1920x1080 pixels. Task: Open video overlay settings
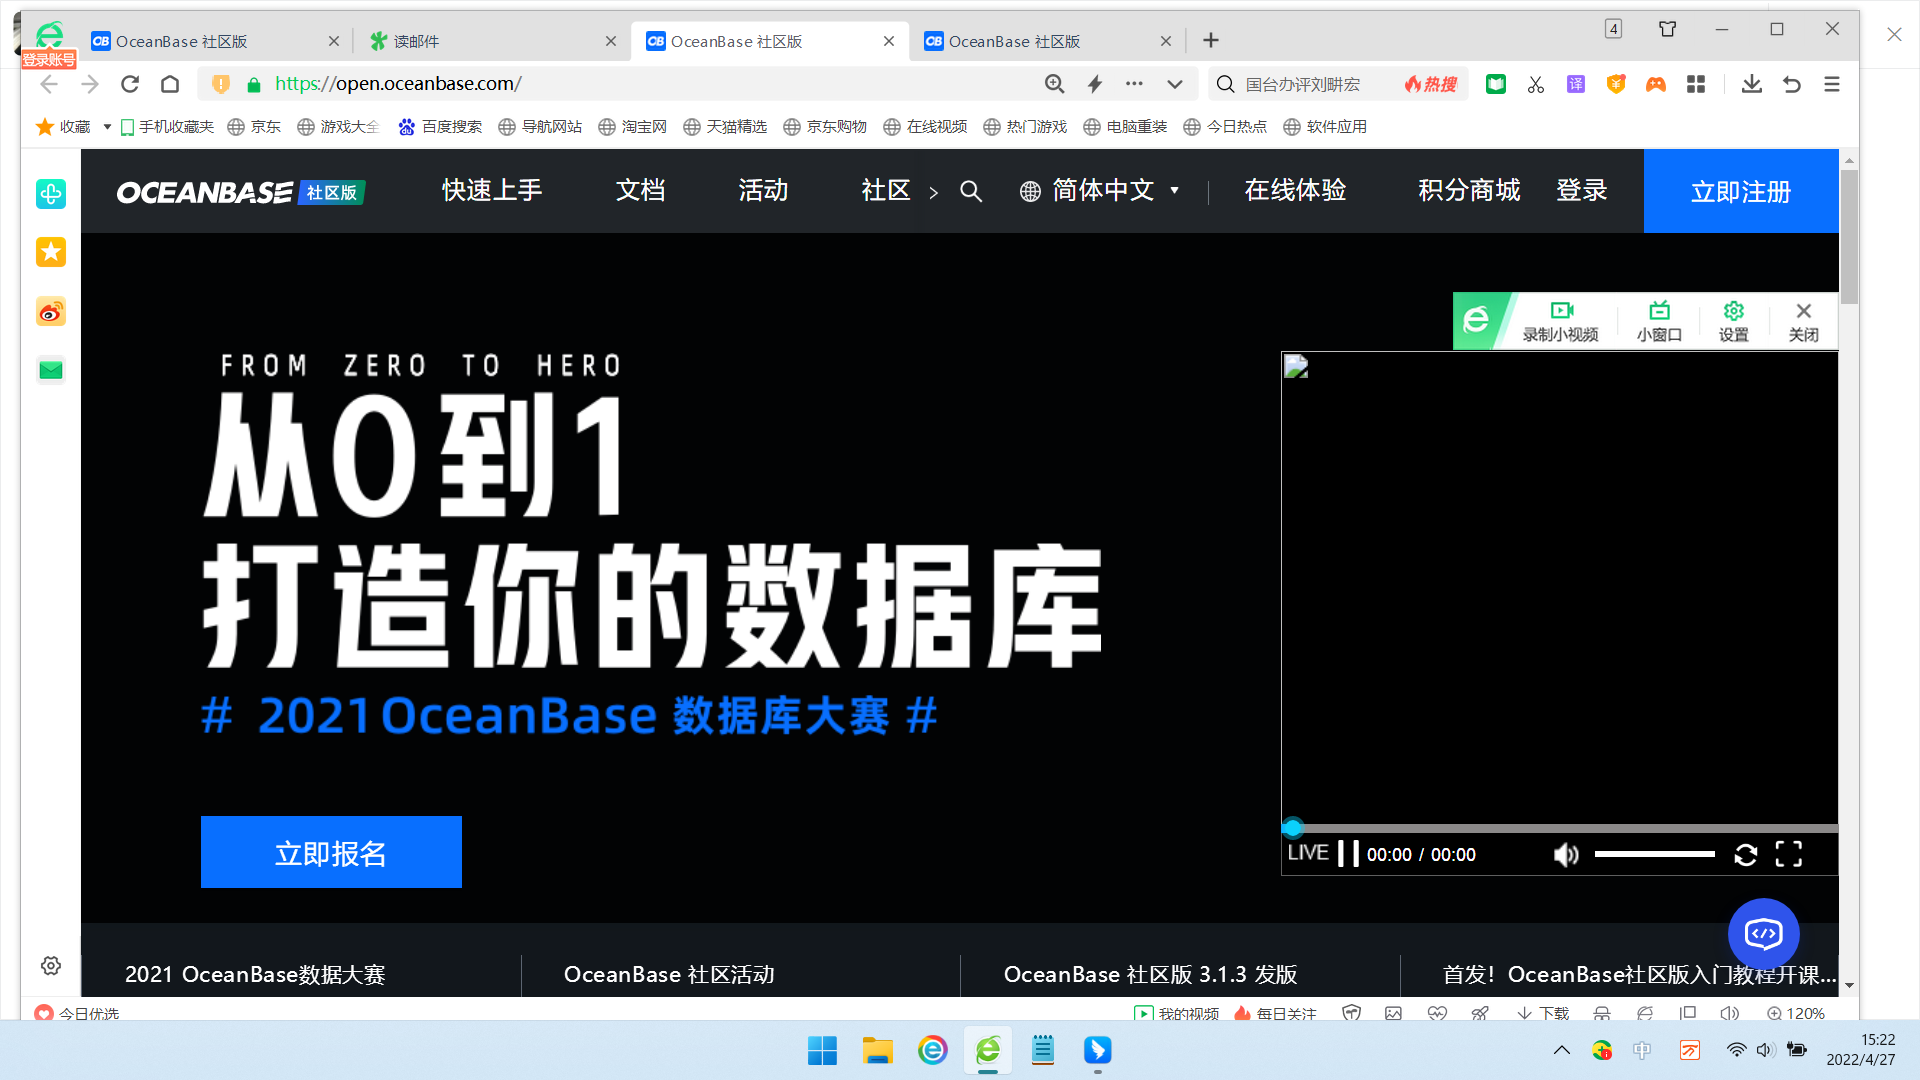pos(1734,321)
